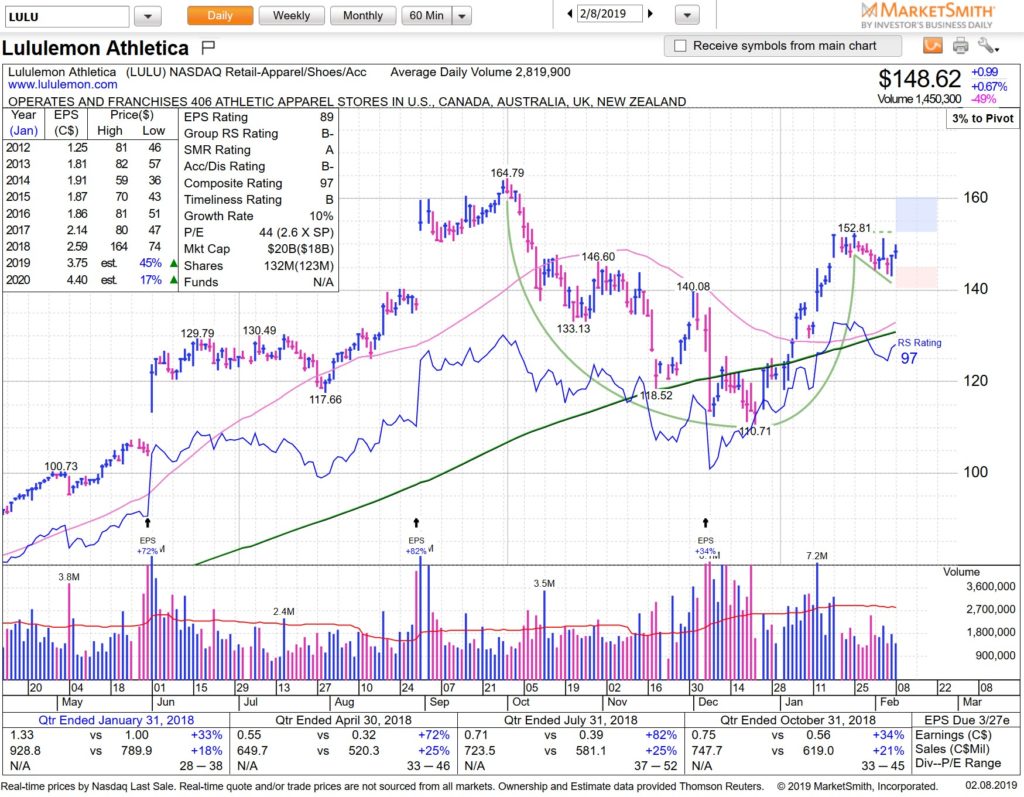
Task: Select the SMR Rating row
Action: (x=259, y=150)
